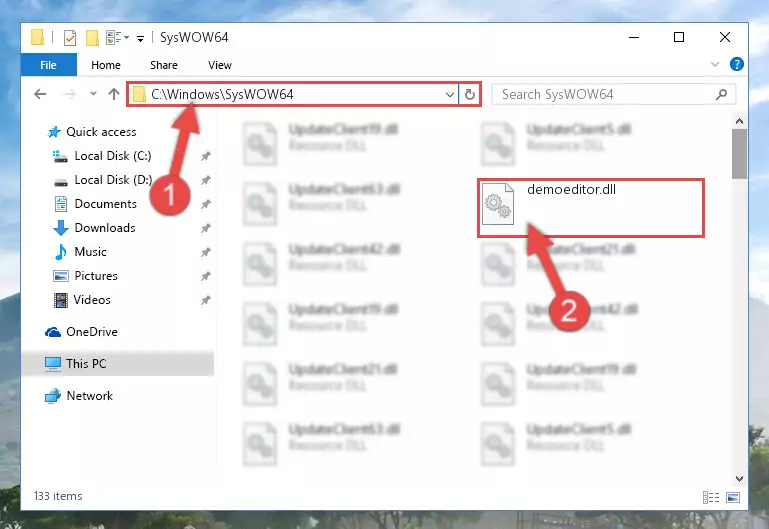
Task: Minimize the SysWOW64 window
Action: point(634,37)
